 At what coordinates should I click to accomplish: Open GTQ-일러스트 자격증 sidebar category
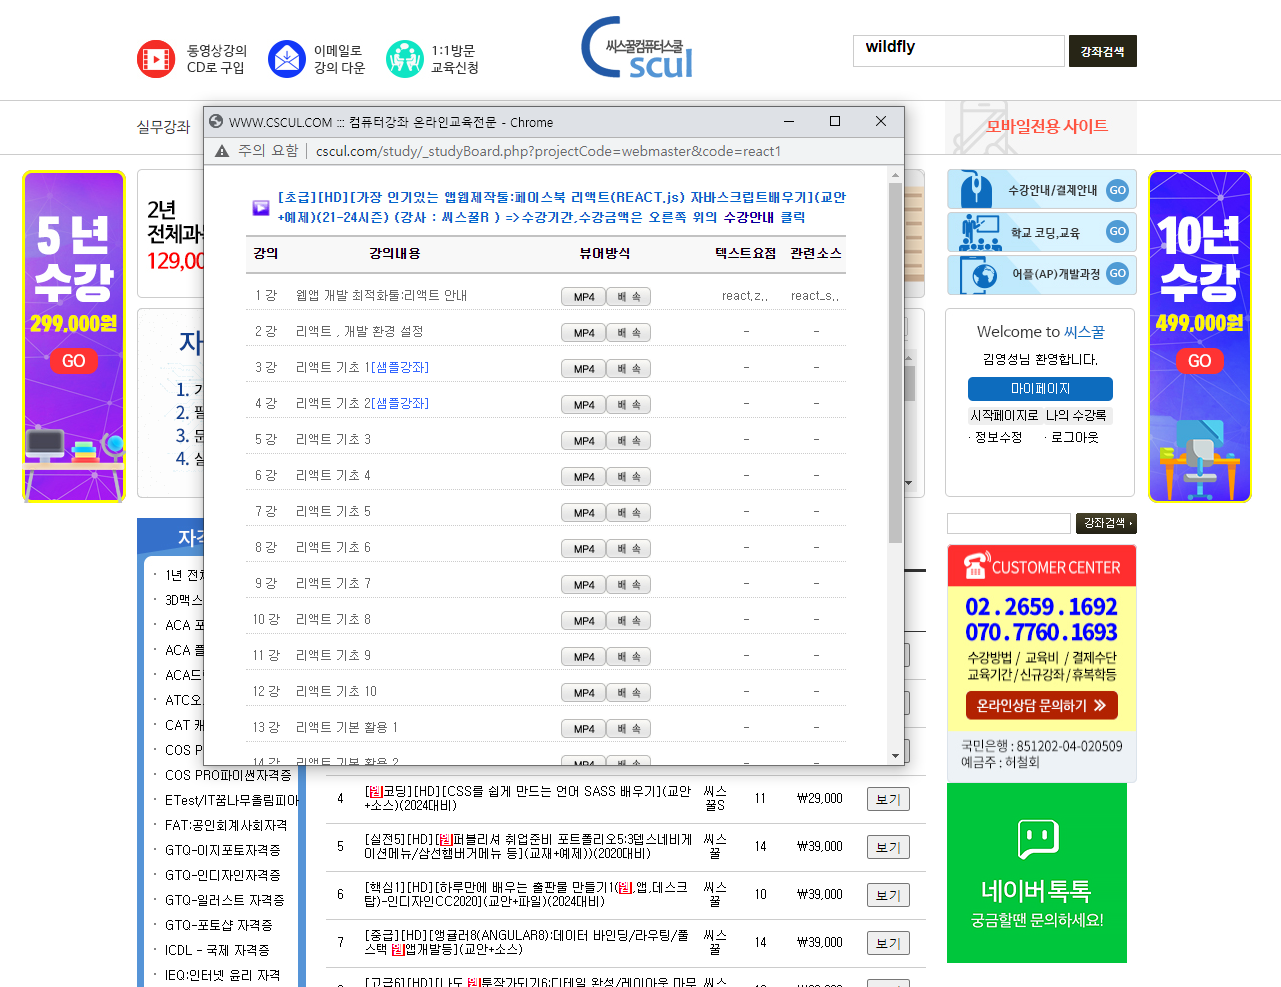[224, 900]
